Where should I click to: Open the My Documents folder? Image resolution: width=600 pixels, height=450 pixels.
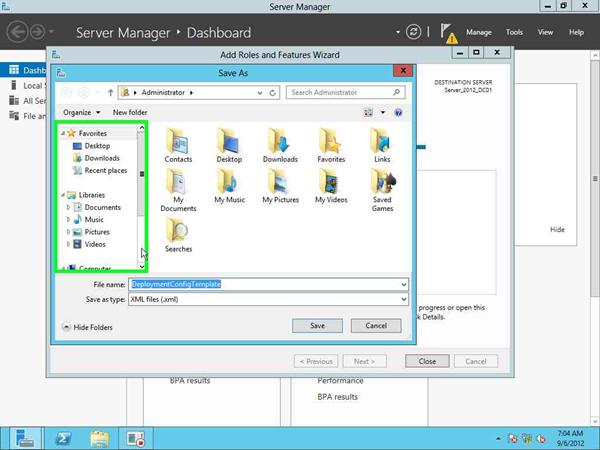(178, 190)
